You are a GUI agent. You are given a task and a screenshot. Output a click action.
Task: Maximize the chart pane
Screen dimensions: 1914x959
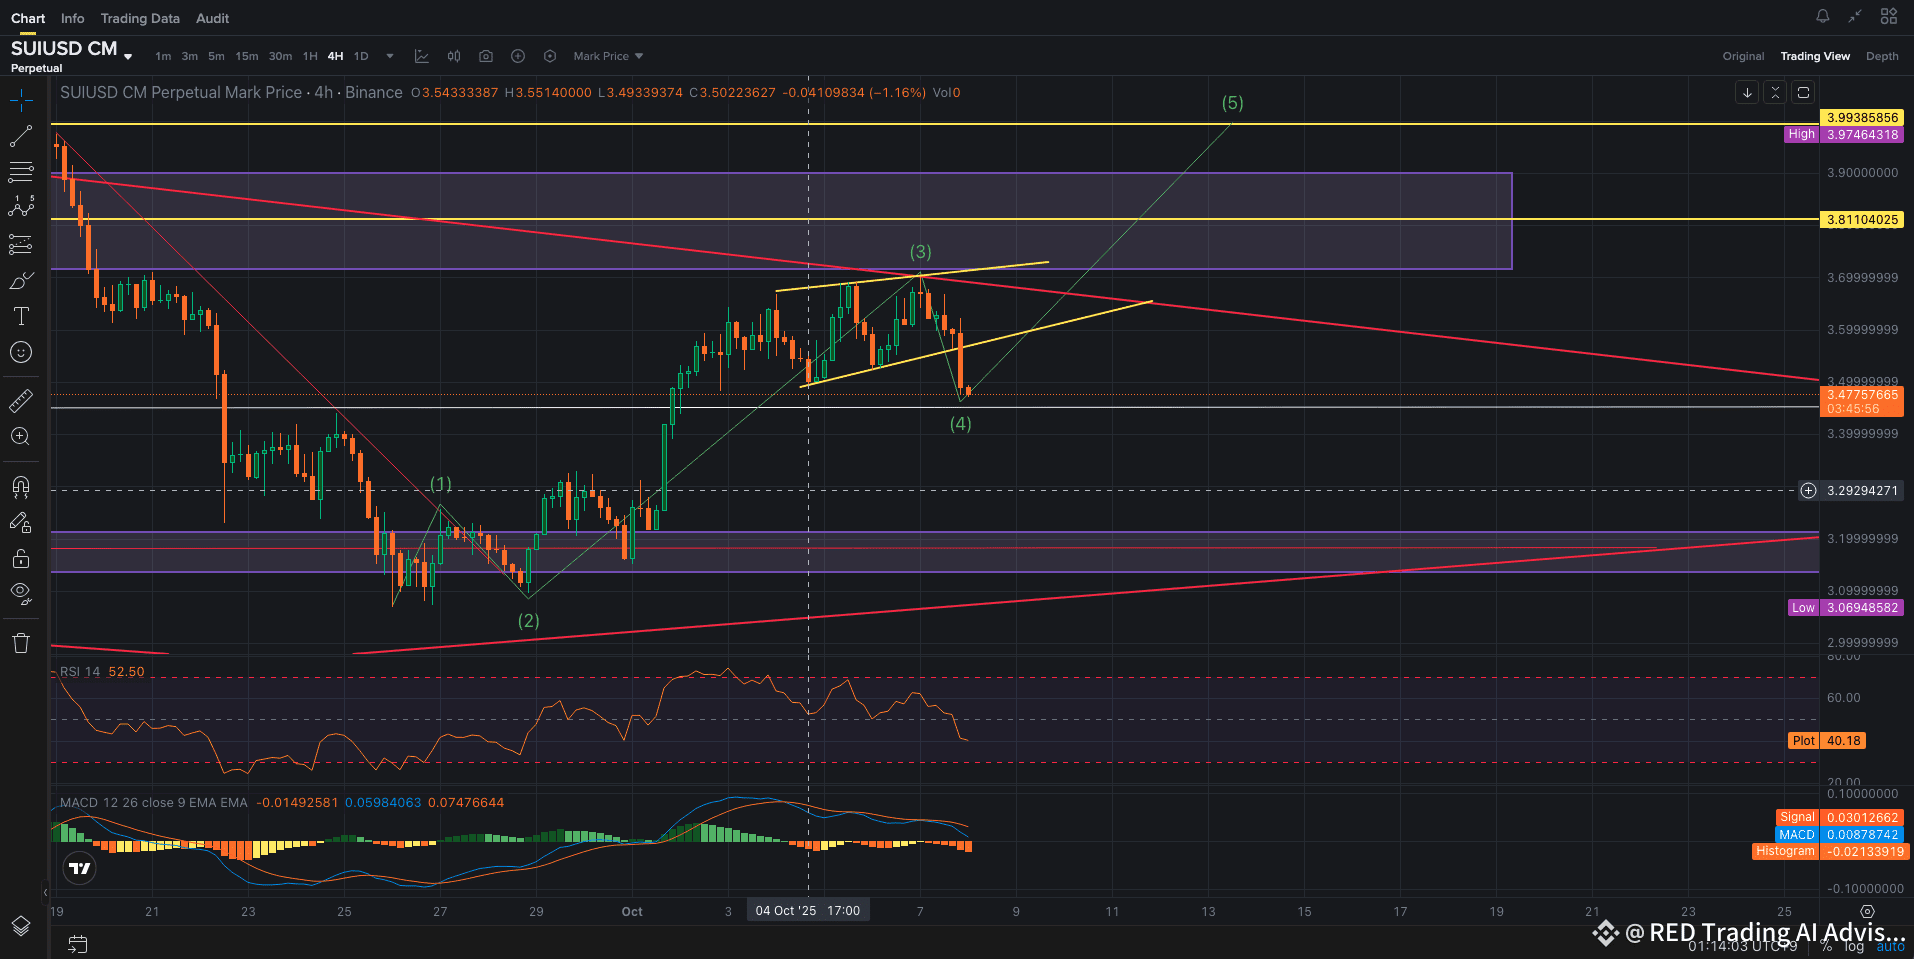(1803, 92)
